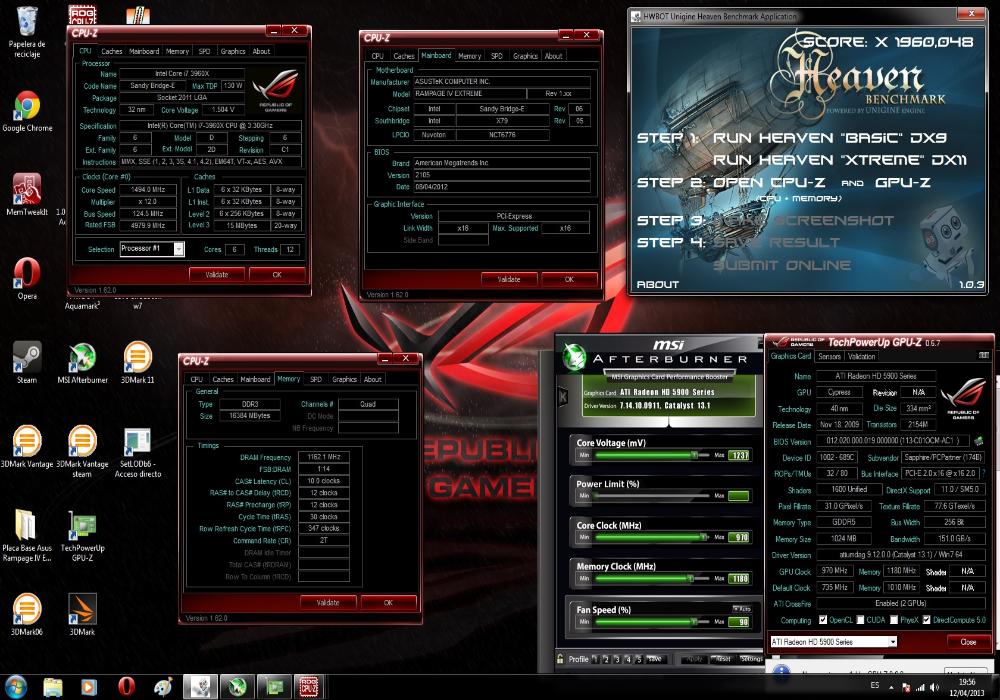Click the Afterburner Reset button

[723, 659]
